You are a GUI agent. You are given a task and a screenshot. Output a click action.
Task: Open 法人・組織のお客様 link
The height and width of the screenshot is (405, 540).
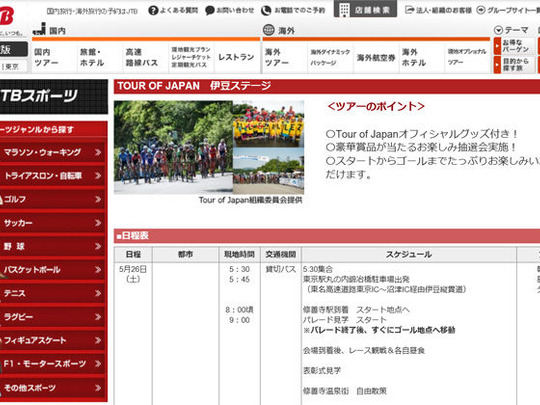click(444, 11)
